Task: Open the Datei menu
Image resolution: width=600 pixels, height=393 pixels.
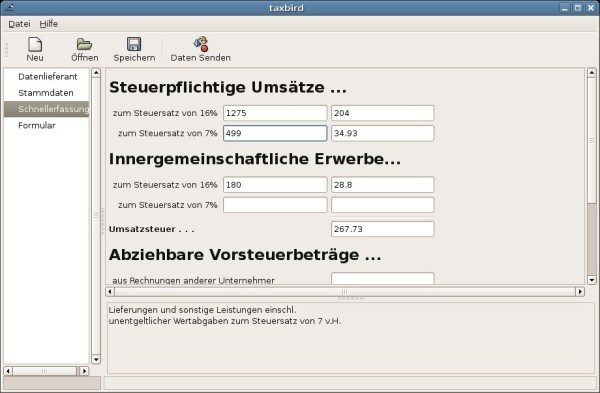Action: click(x=19, y=24)
